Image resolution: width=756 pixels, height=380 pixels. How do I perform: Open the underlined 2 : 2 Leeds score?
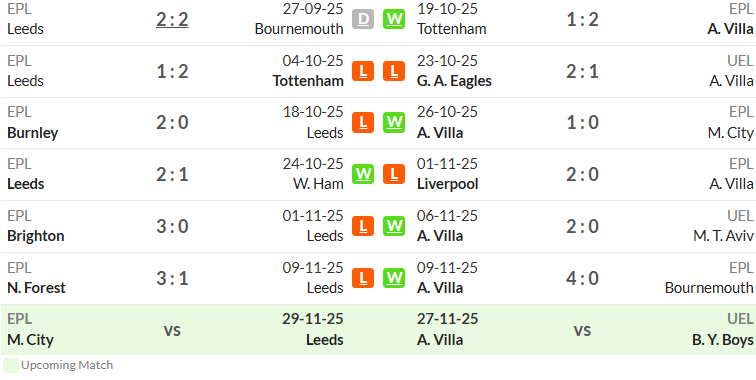(172, 20)
